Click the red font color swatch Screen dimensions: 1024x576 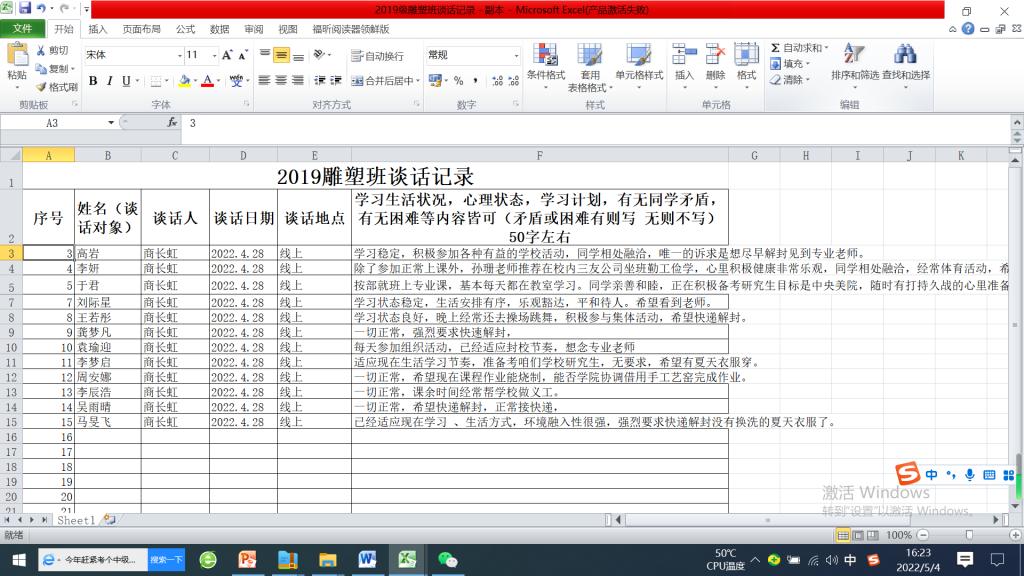pos(207,81)
